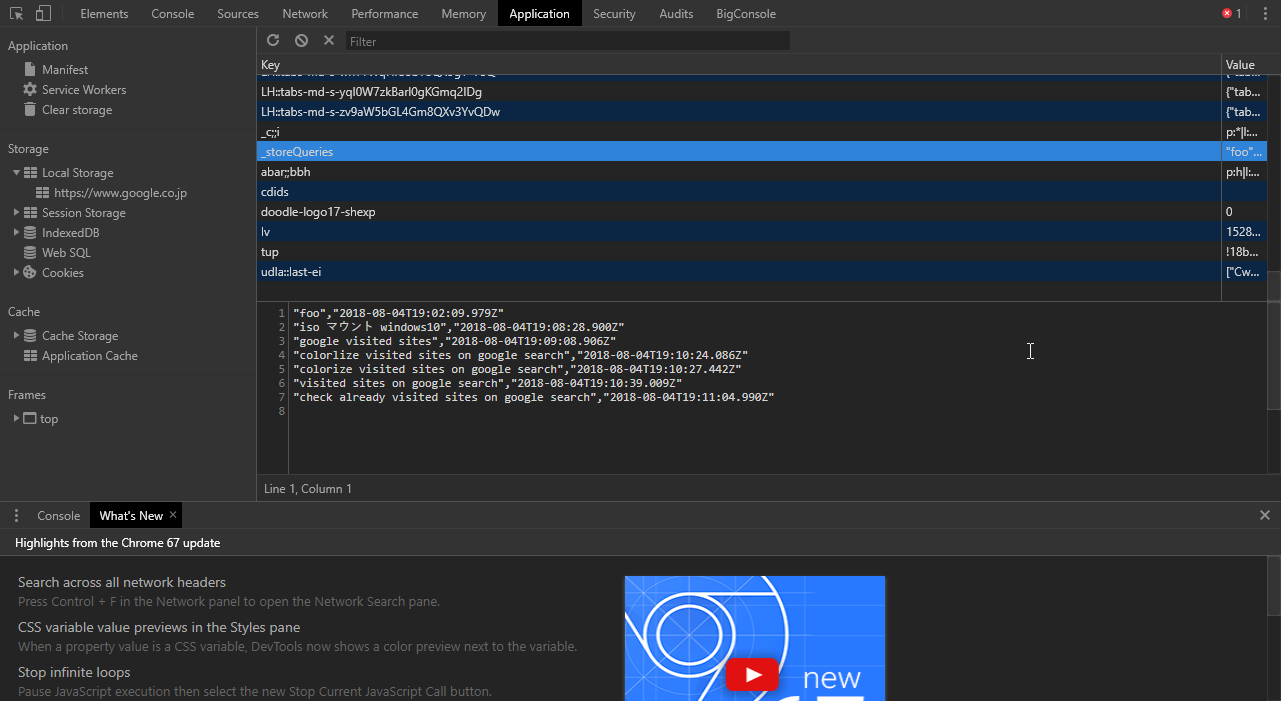Expand the Cookies node

pyautogui.click(x=16, y=273)
